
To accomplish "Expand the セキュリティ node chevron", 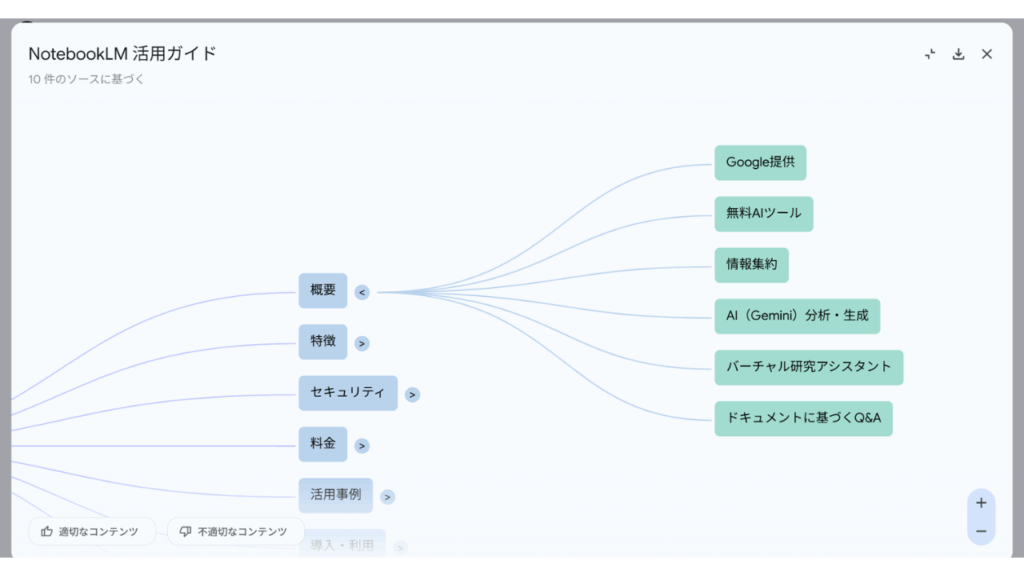I will [x=412, y=394].
